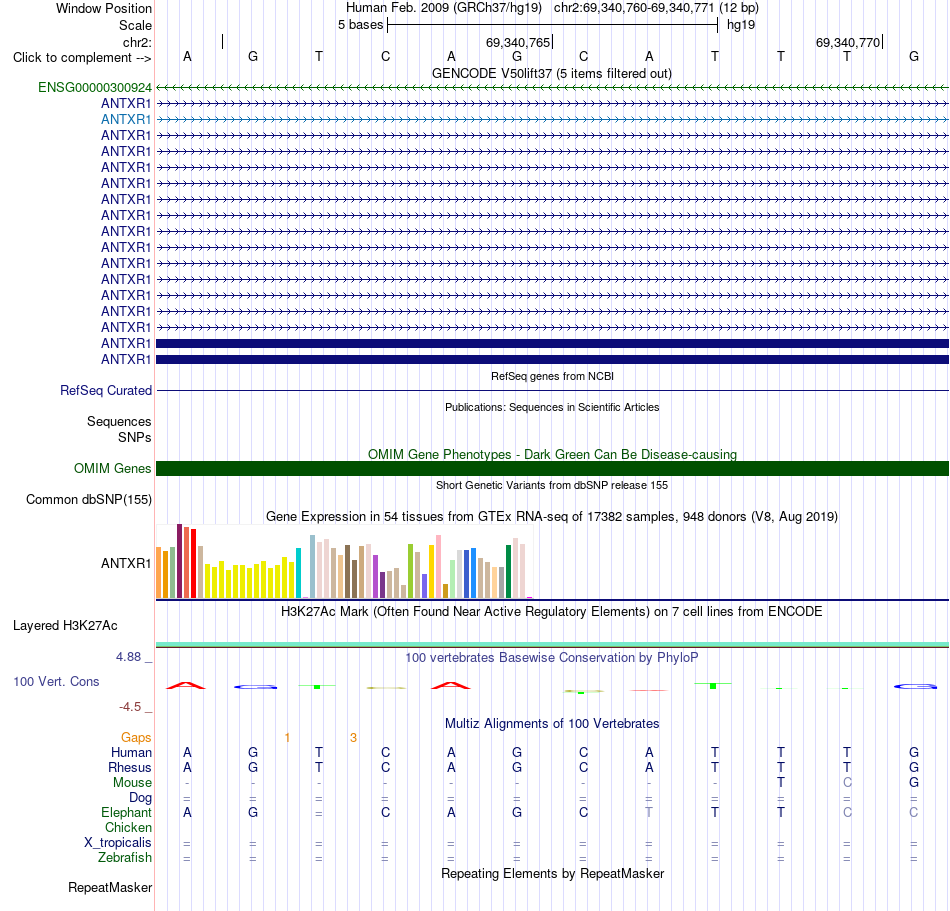Open the GTEx Gene Expression track title
The height and width of the screenshot is (911, 950).
click(552, 517)
